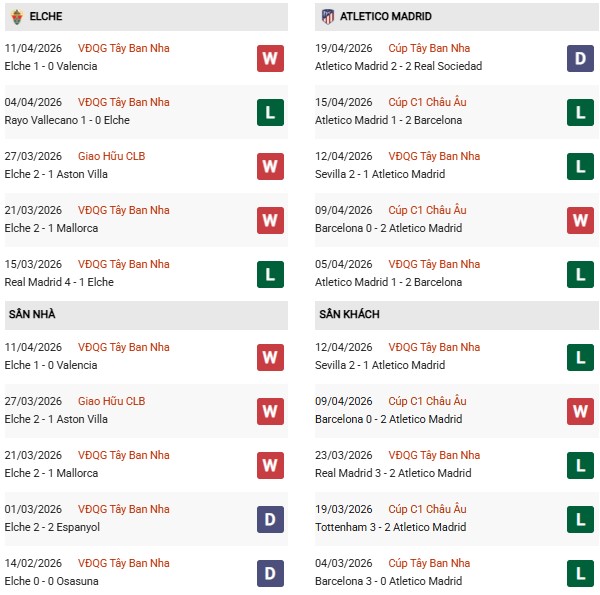Click the L badge for Barcelona 3-0 Atletico Madrid
The image size is (600, 595).
pos(581,573)
